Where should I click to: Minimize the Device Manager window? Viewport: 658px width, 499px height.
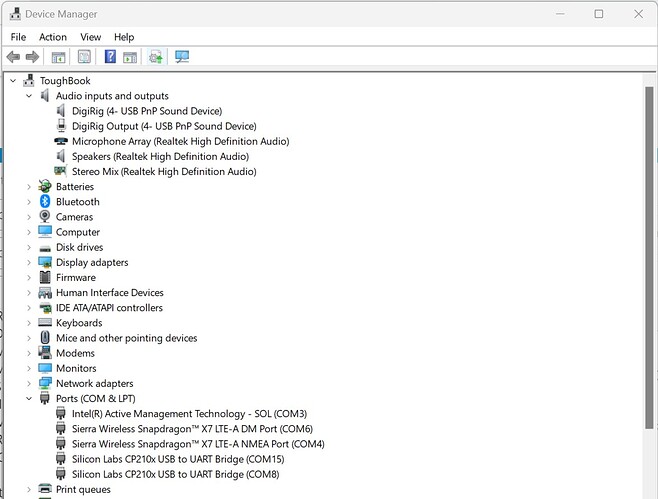point(560,14)
